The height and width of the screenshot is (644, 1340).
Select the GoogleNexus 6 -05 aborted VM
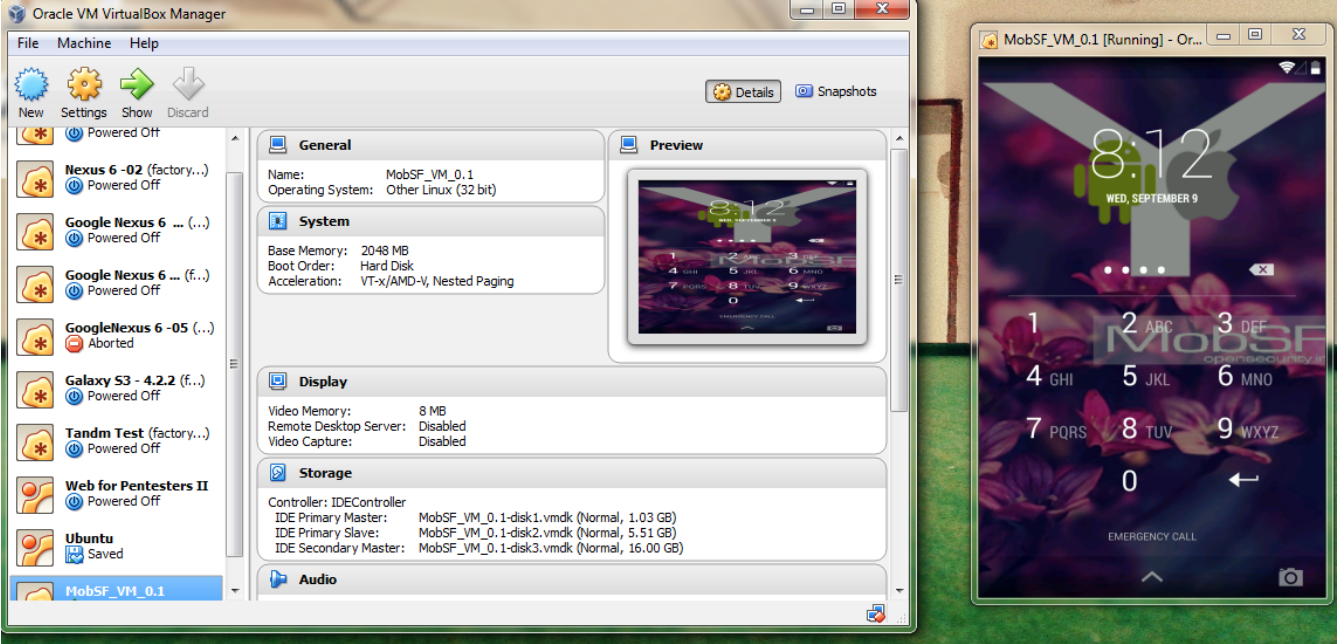coord(117,335)
